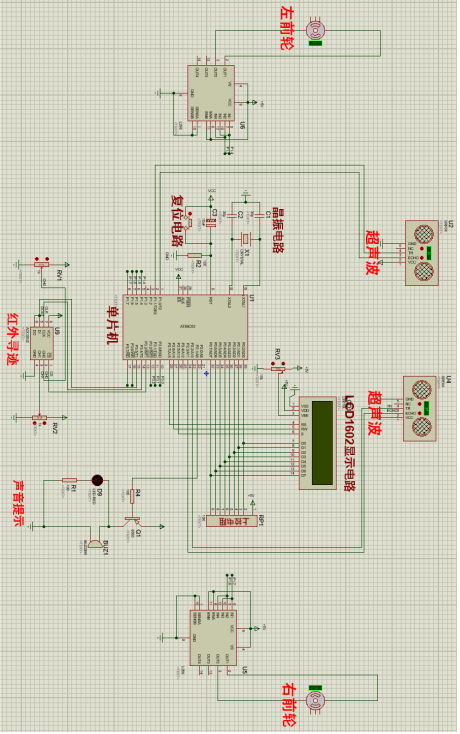Select the U4 ultrasonic sensor module
The height and width of the screenshot is (734, 460).
[x=420, y=408]
